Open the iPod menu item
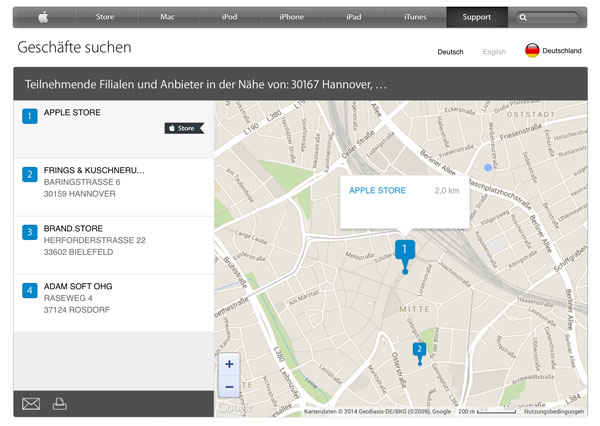The image size is (600, 426). (230, 17)
